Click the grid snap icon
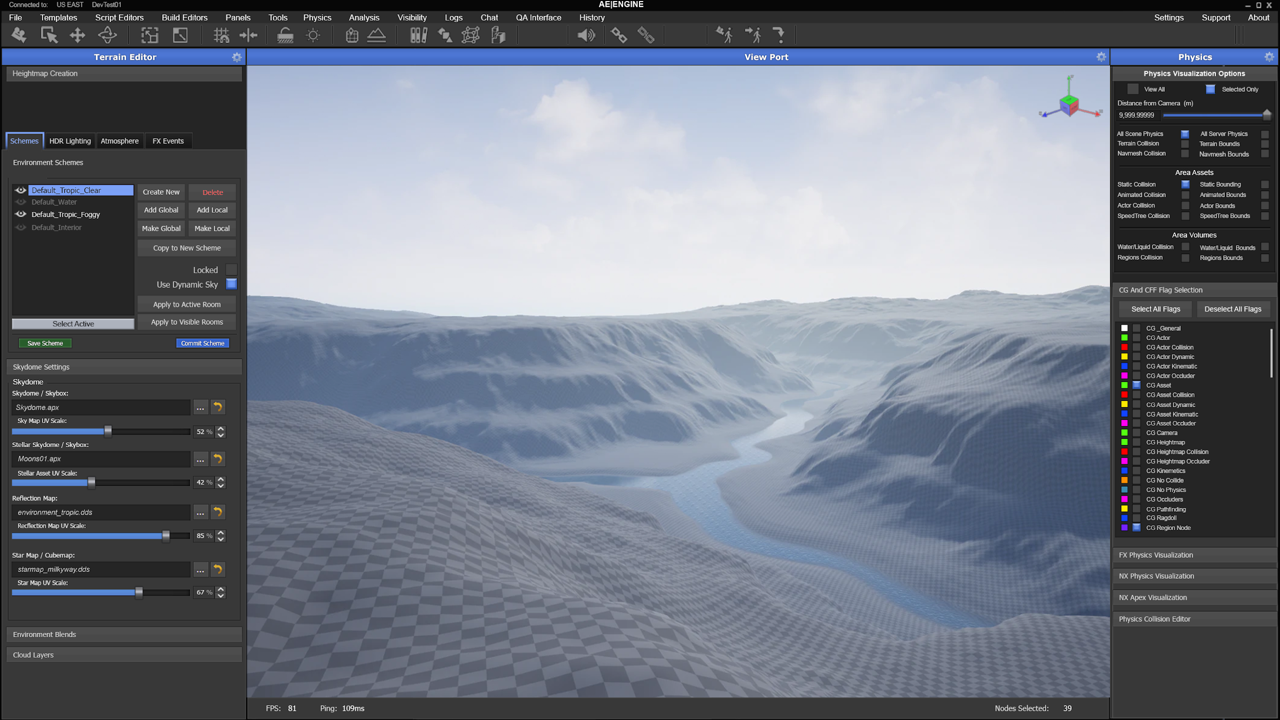Image resolution: width=1280 pixels, height=720 pixels. tap(221, 35)
